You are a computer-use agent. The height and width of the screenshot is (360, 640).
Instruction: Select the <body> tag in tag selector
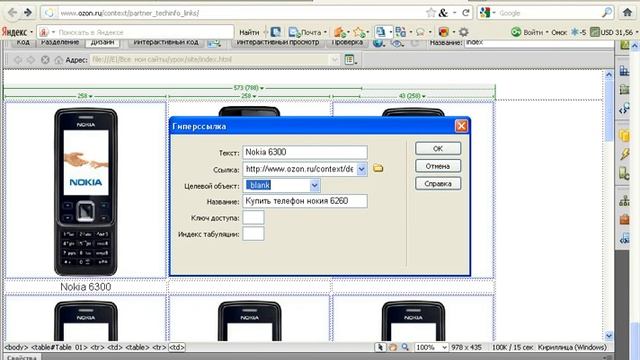(16, 347)
